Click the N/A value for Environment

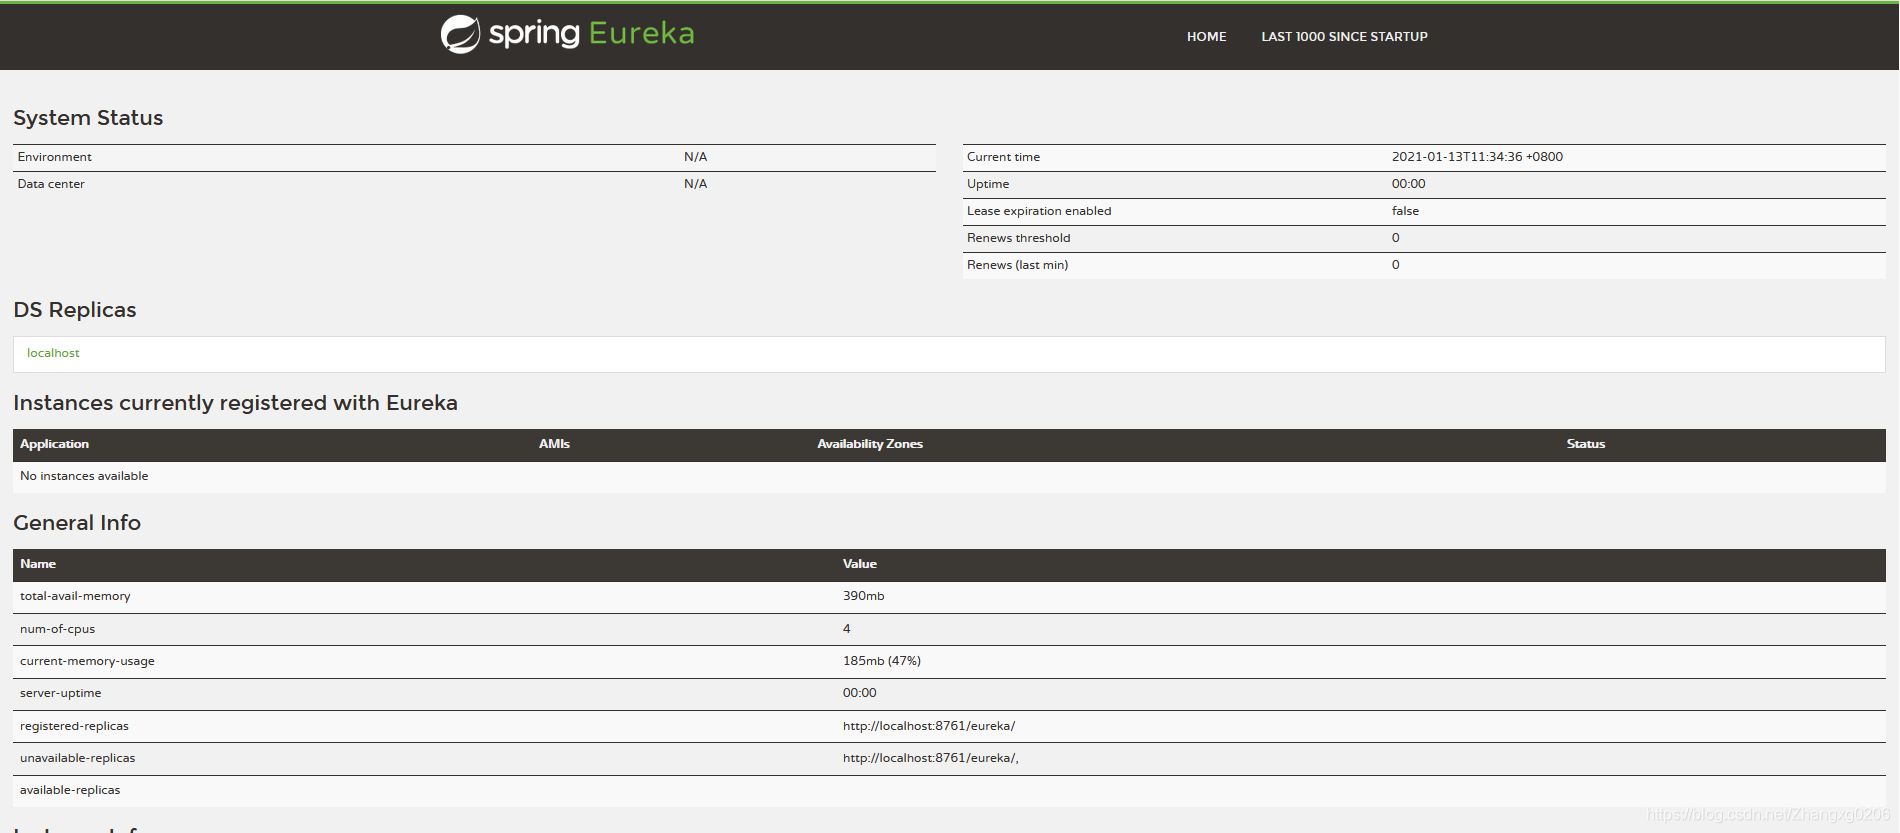point(695,157)
